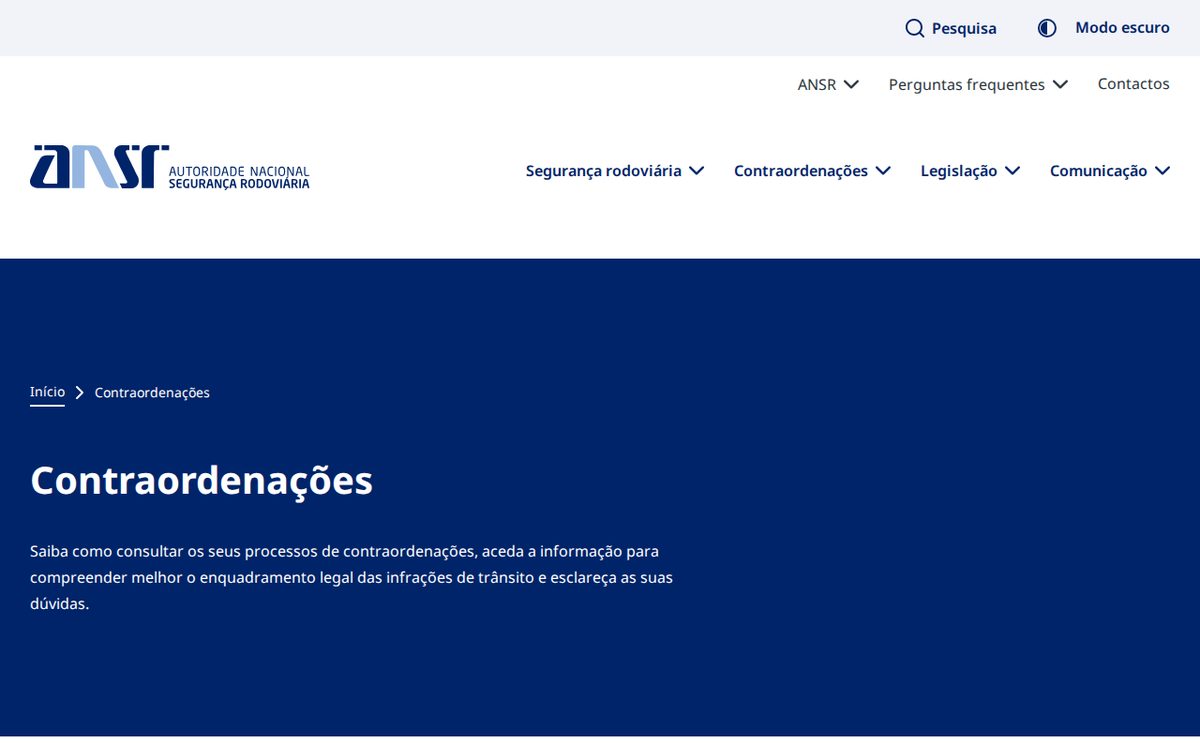The height and width of the screenshot is (743, 1200).
Task: Toggle Modo escuro dark mode
Action: pos(1104,28)
